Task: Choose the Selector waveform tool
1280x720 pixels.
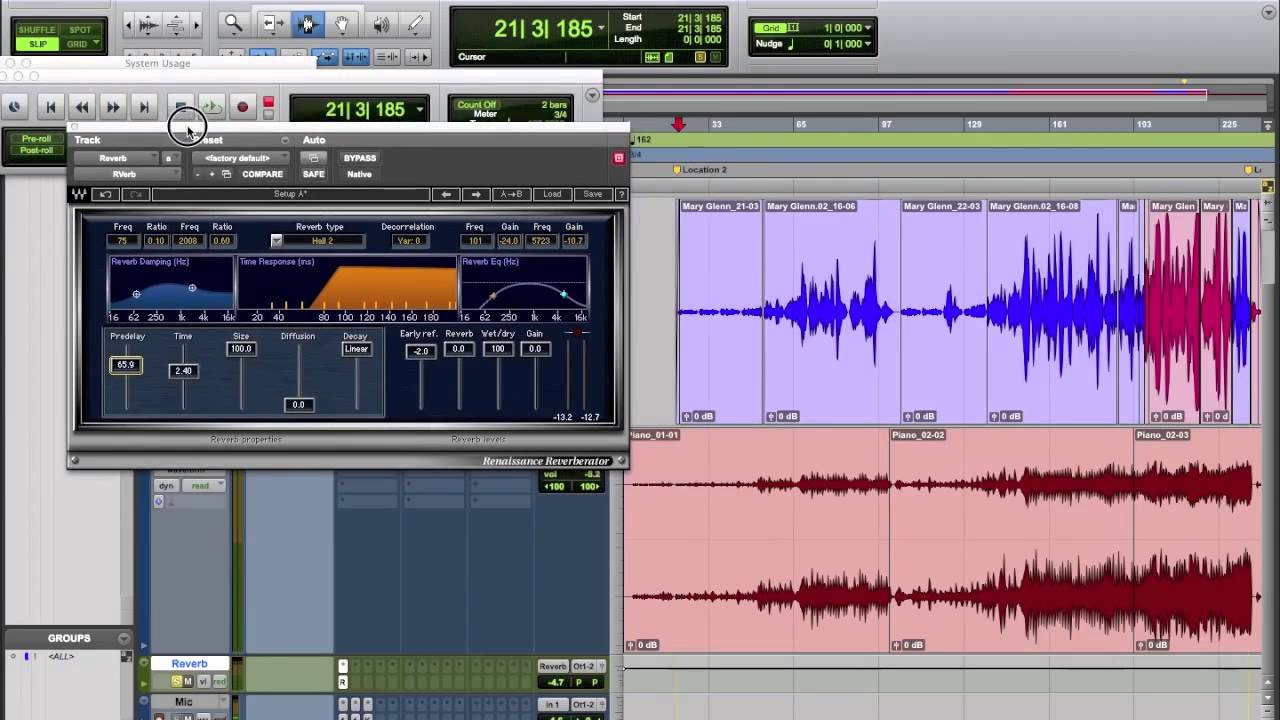Action: coord(306,23)
